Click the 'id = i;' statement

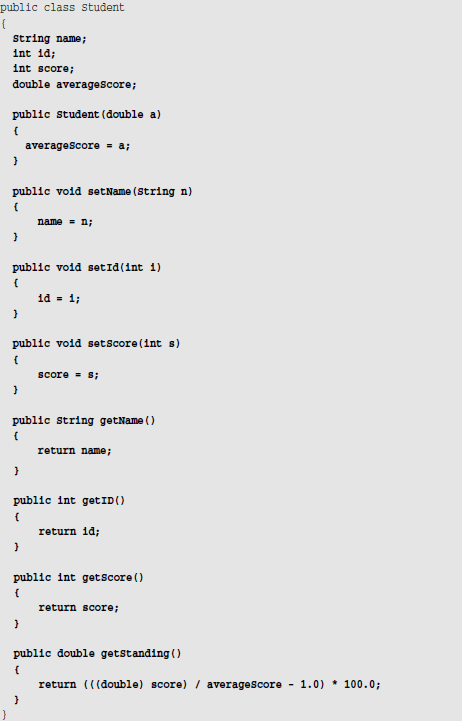coord(59,298)
